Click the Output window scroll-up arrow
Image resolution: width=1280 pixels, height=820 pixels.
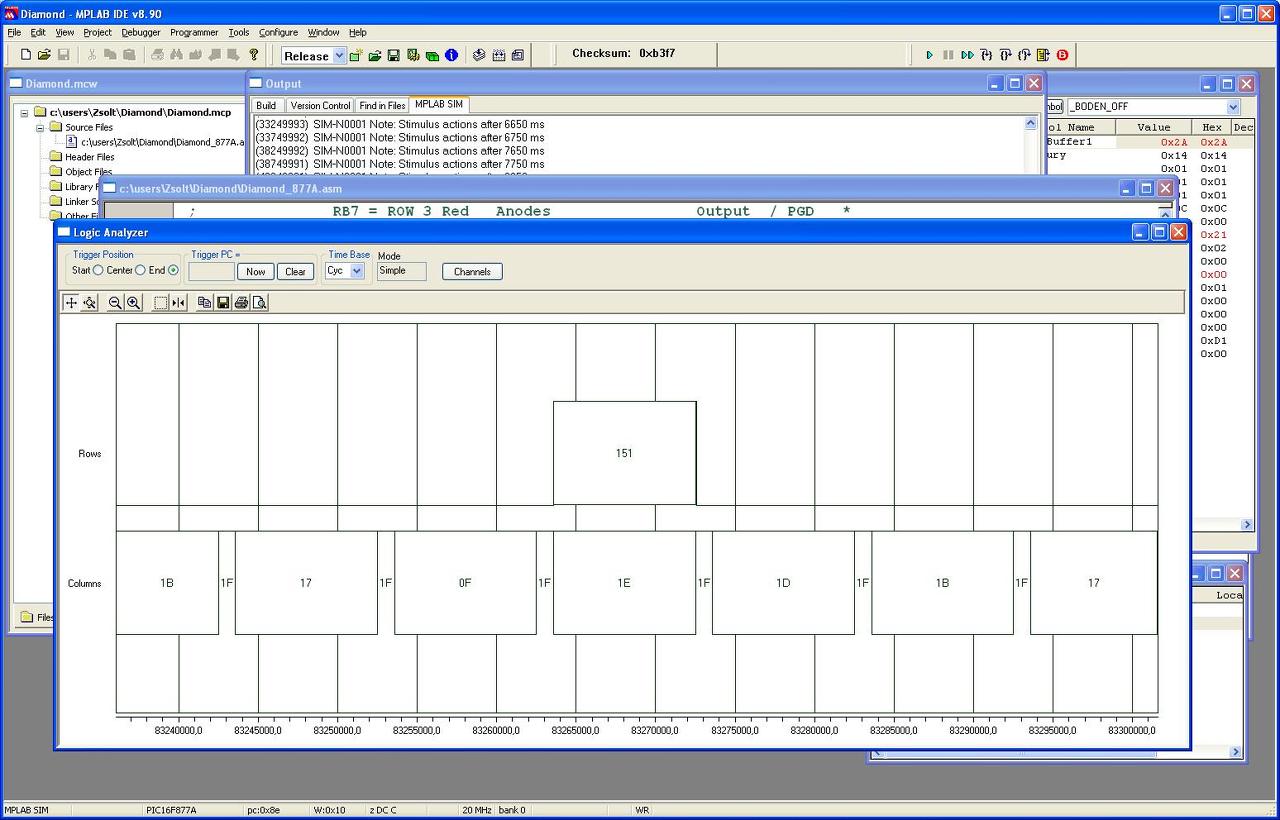[1031, 123]
